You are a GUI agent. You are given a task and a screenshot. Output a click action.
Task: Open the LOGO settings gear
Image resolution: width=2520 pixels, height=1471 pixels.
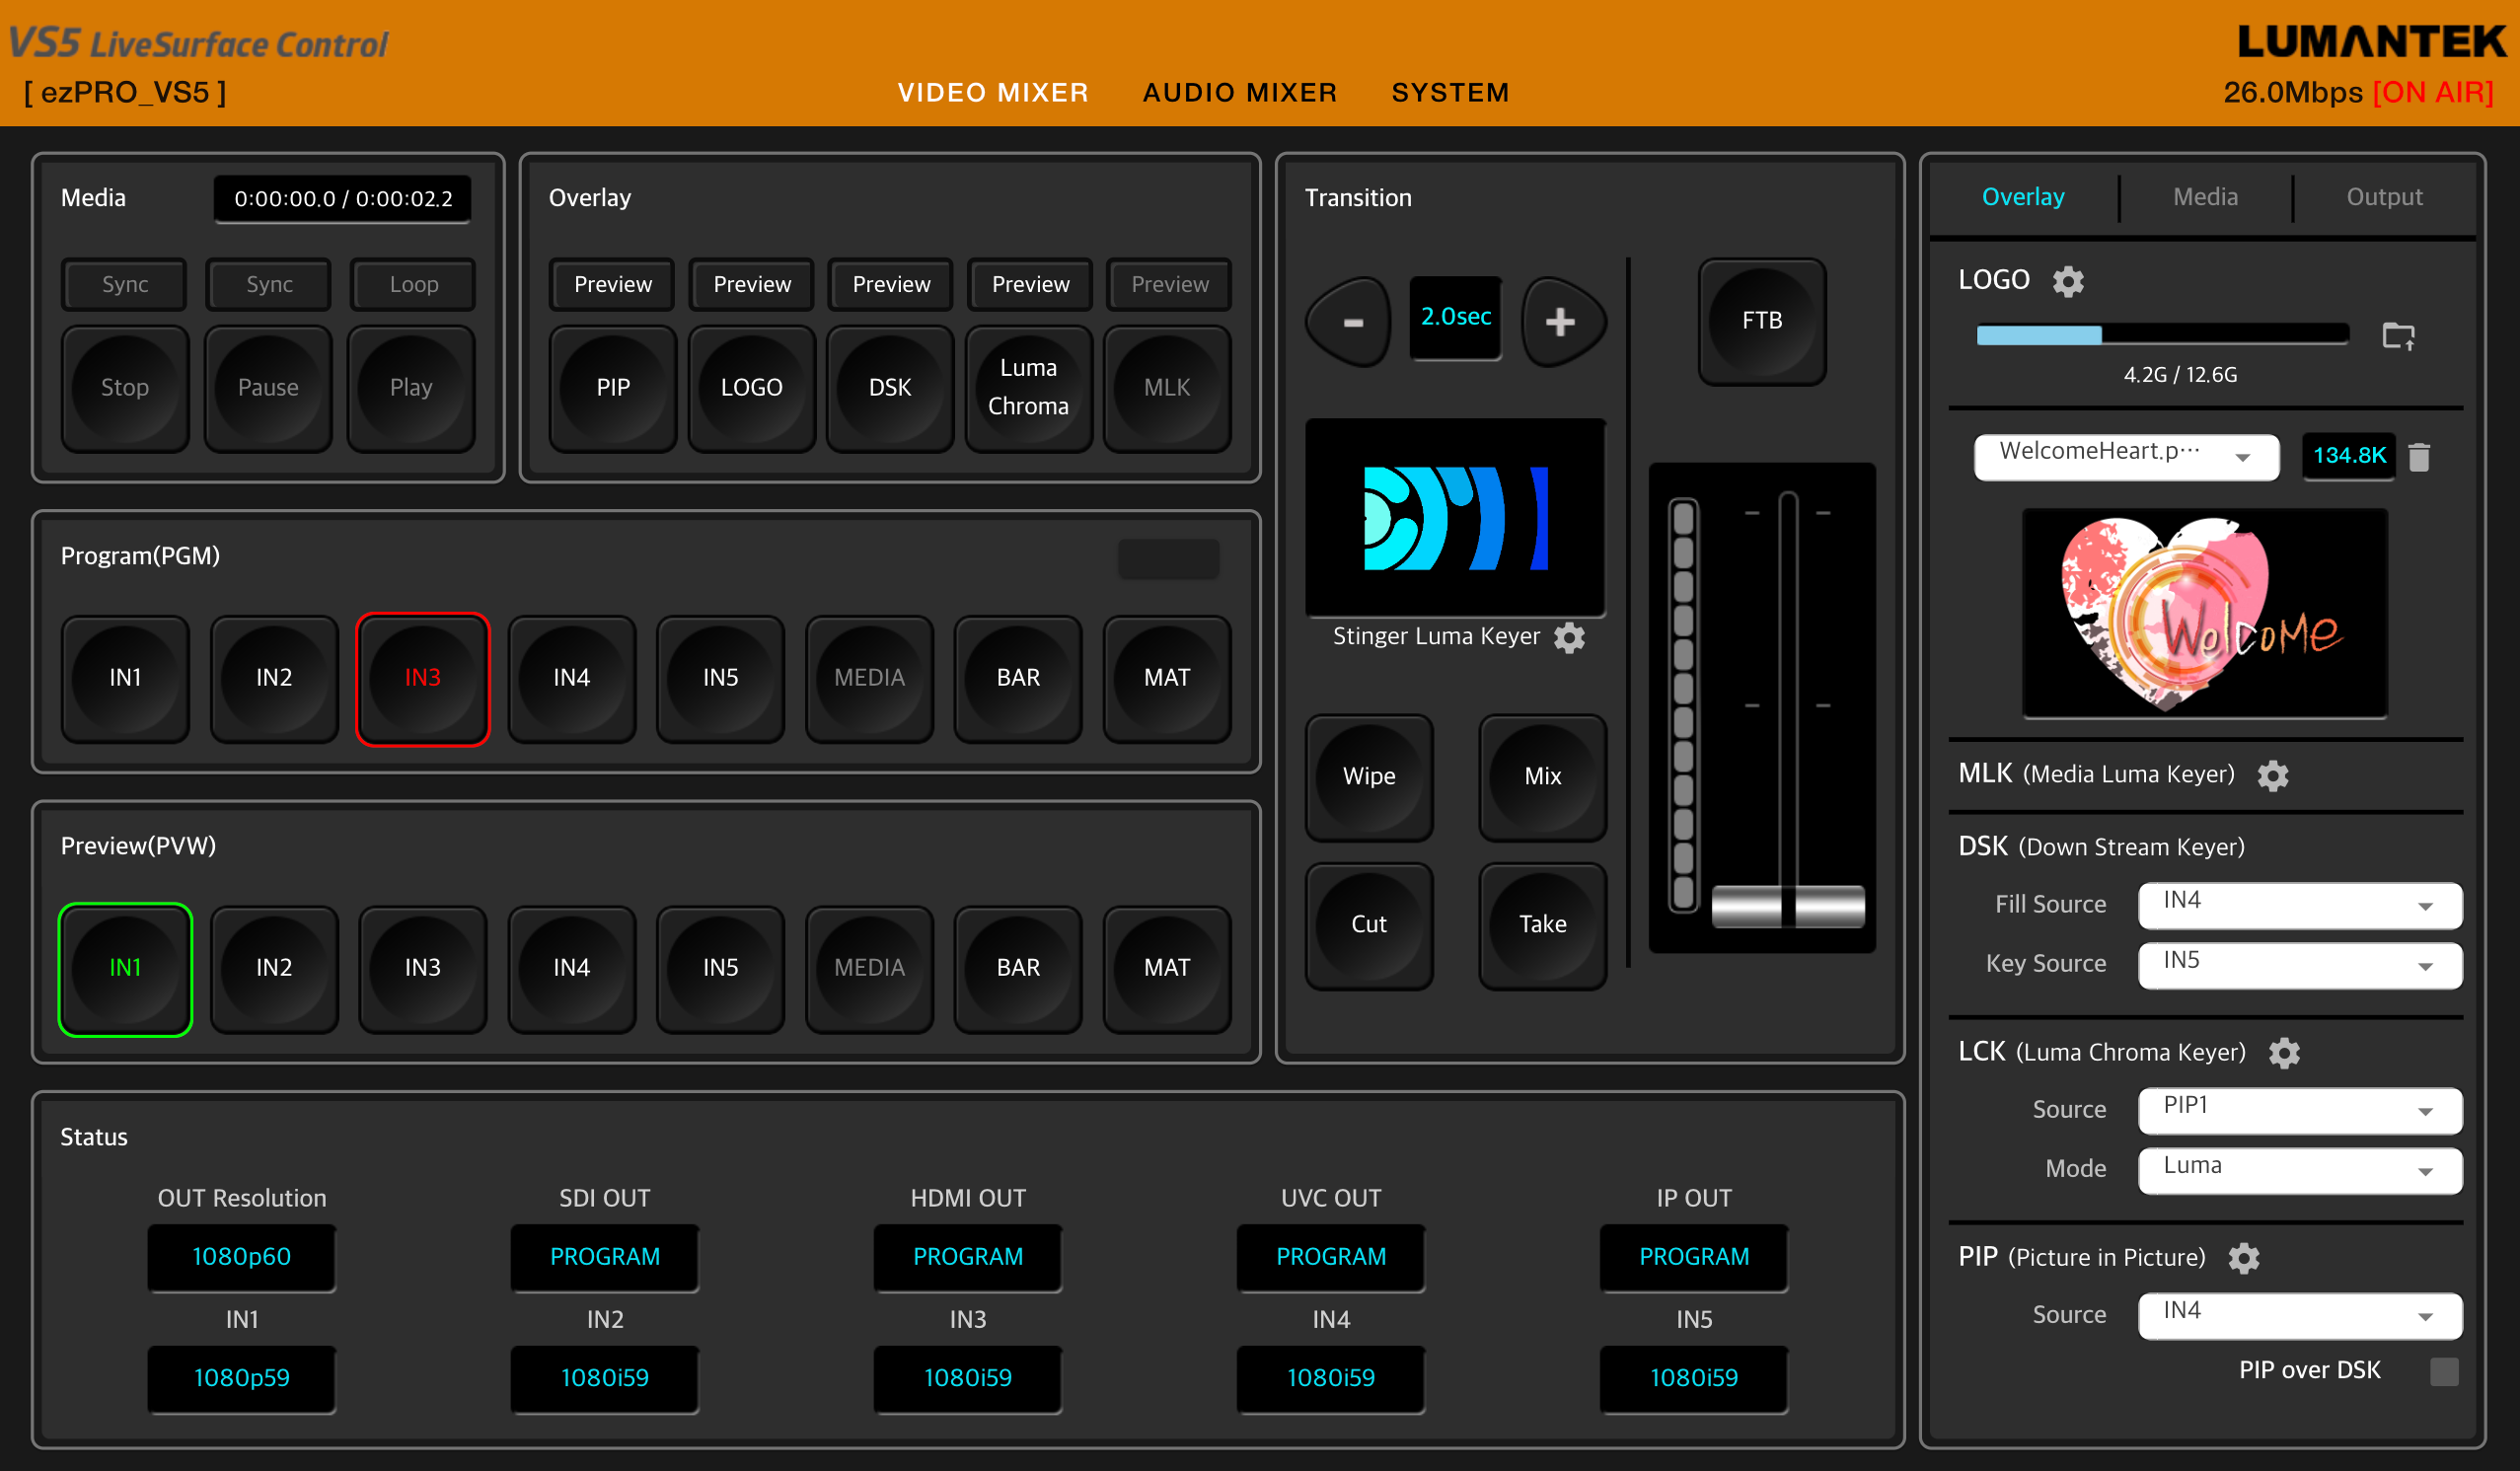click(x=2068, y=281)
